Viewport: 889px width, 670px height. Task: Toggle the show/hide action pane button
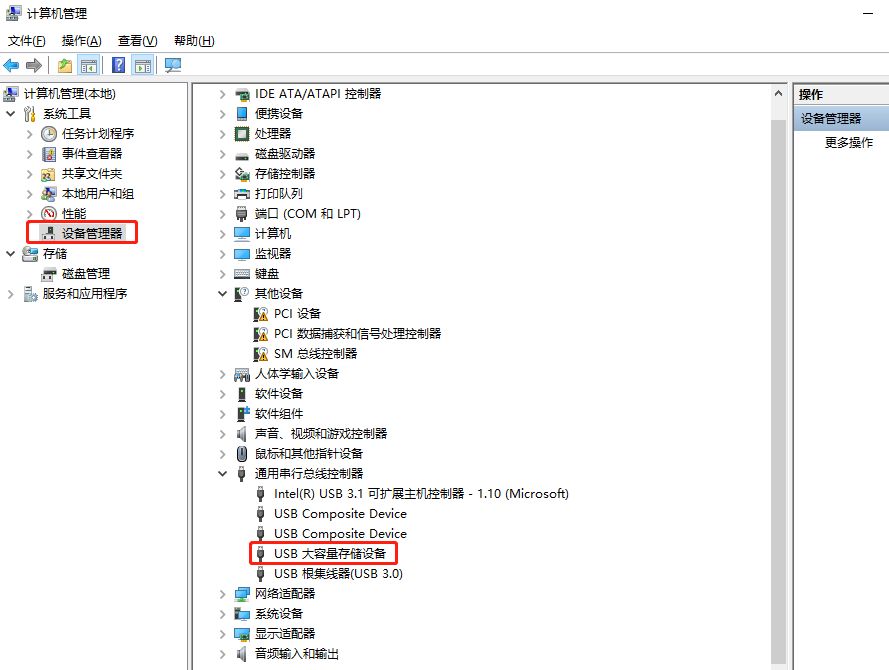pos(143,65)
